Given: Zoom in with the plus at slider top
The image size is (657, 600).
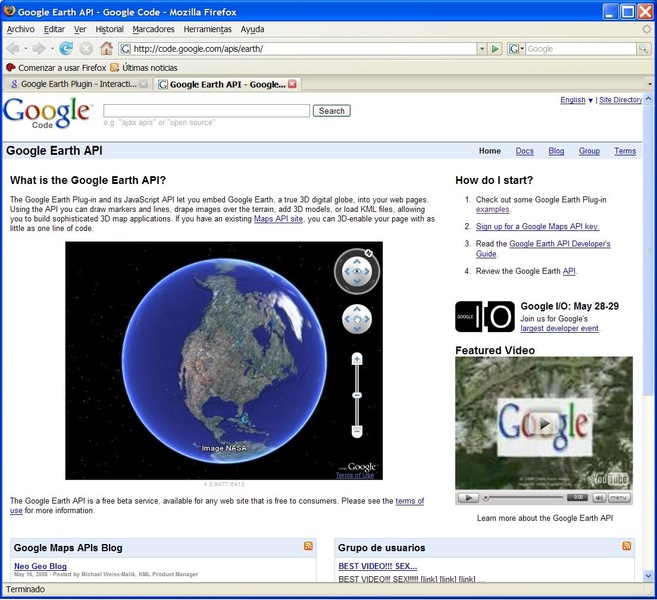Looking at the screenshot, I should [x=357, y=359].
